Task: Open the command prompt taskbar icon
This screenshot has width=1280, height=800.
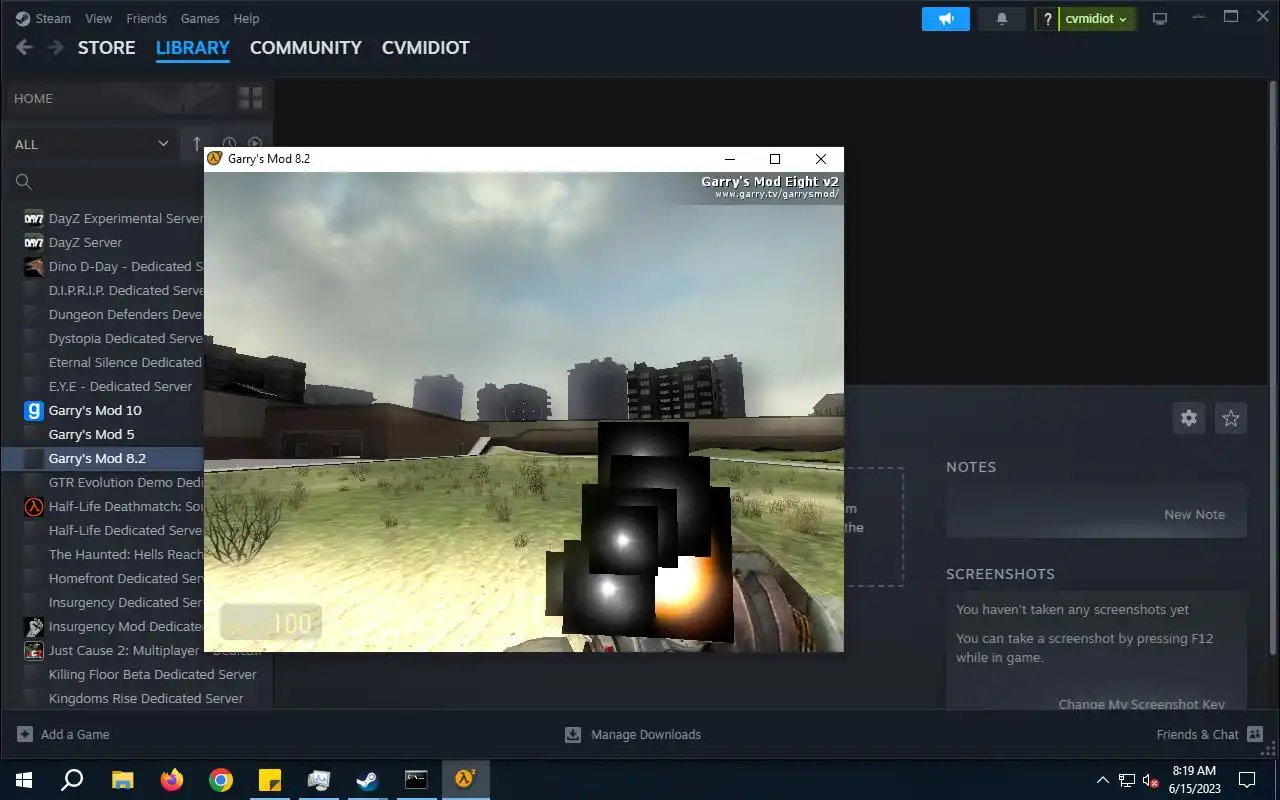Action: [416, 780]
